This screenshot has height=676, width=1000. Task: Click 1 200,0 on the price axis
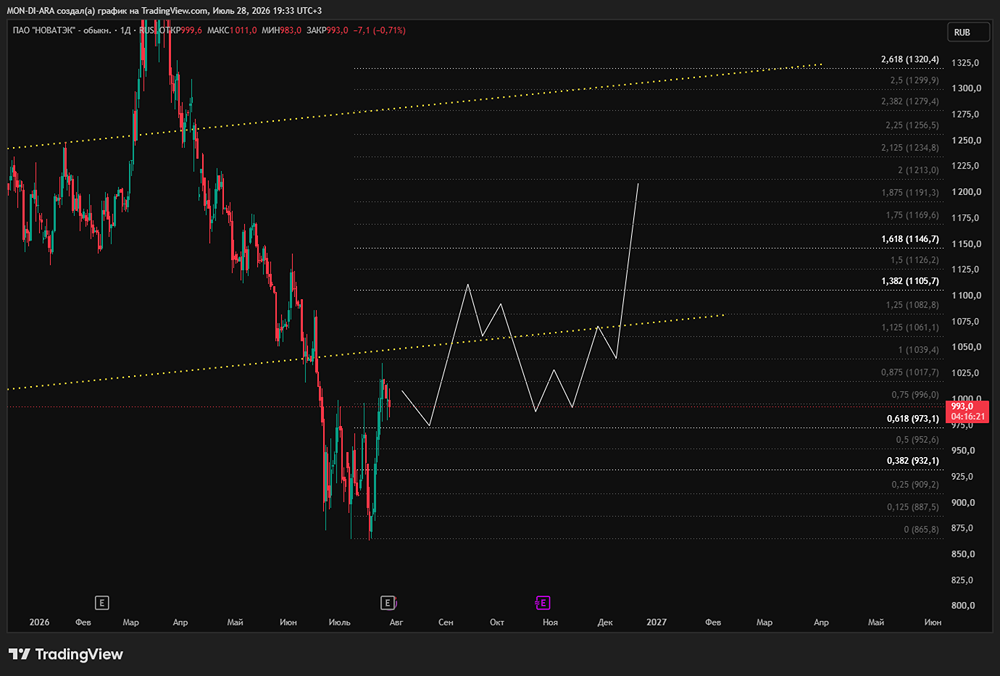click(966, 192)
